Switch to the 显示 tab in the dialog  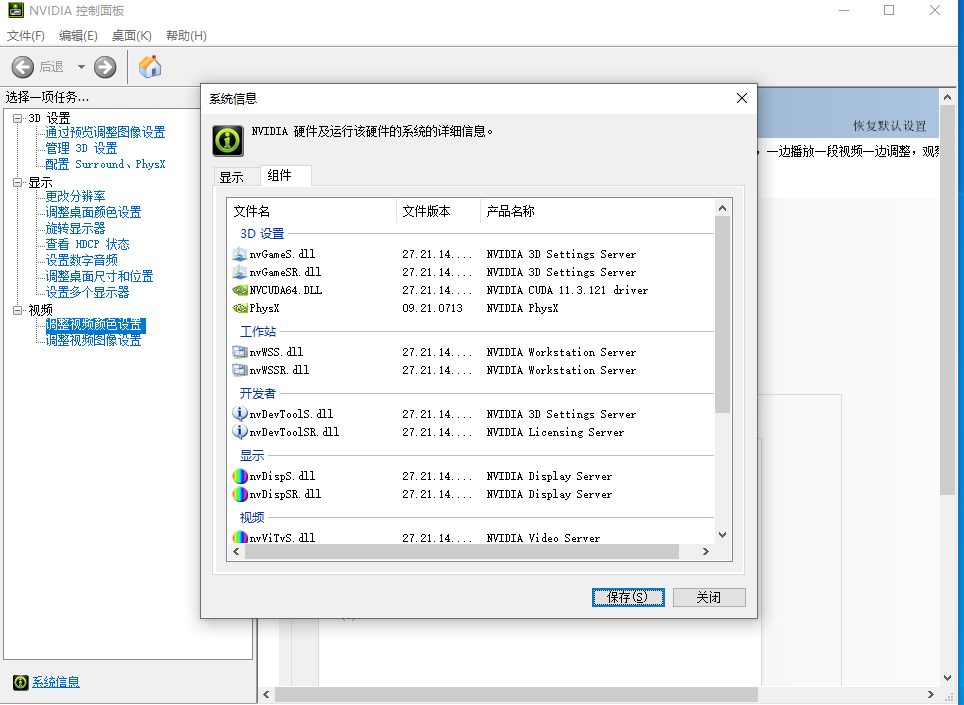click(237, 177)
